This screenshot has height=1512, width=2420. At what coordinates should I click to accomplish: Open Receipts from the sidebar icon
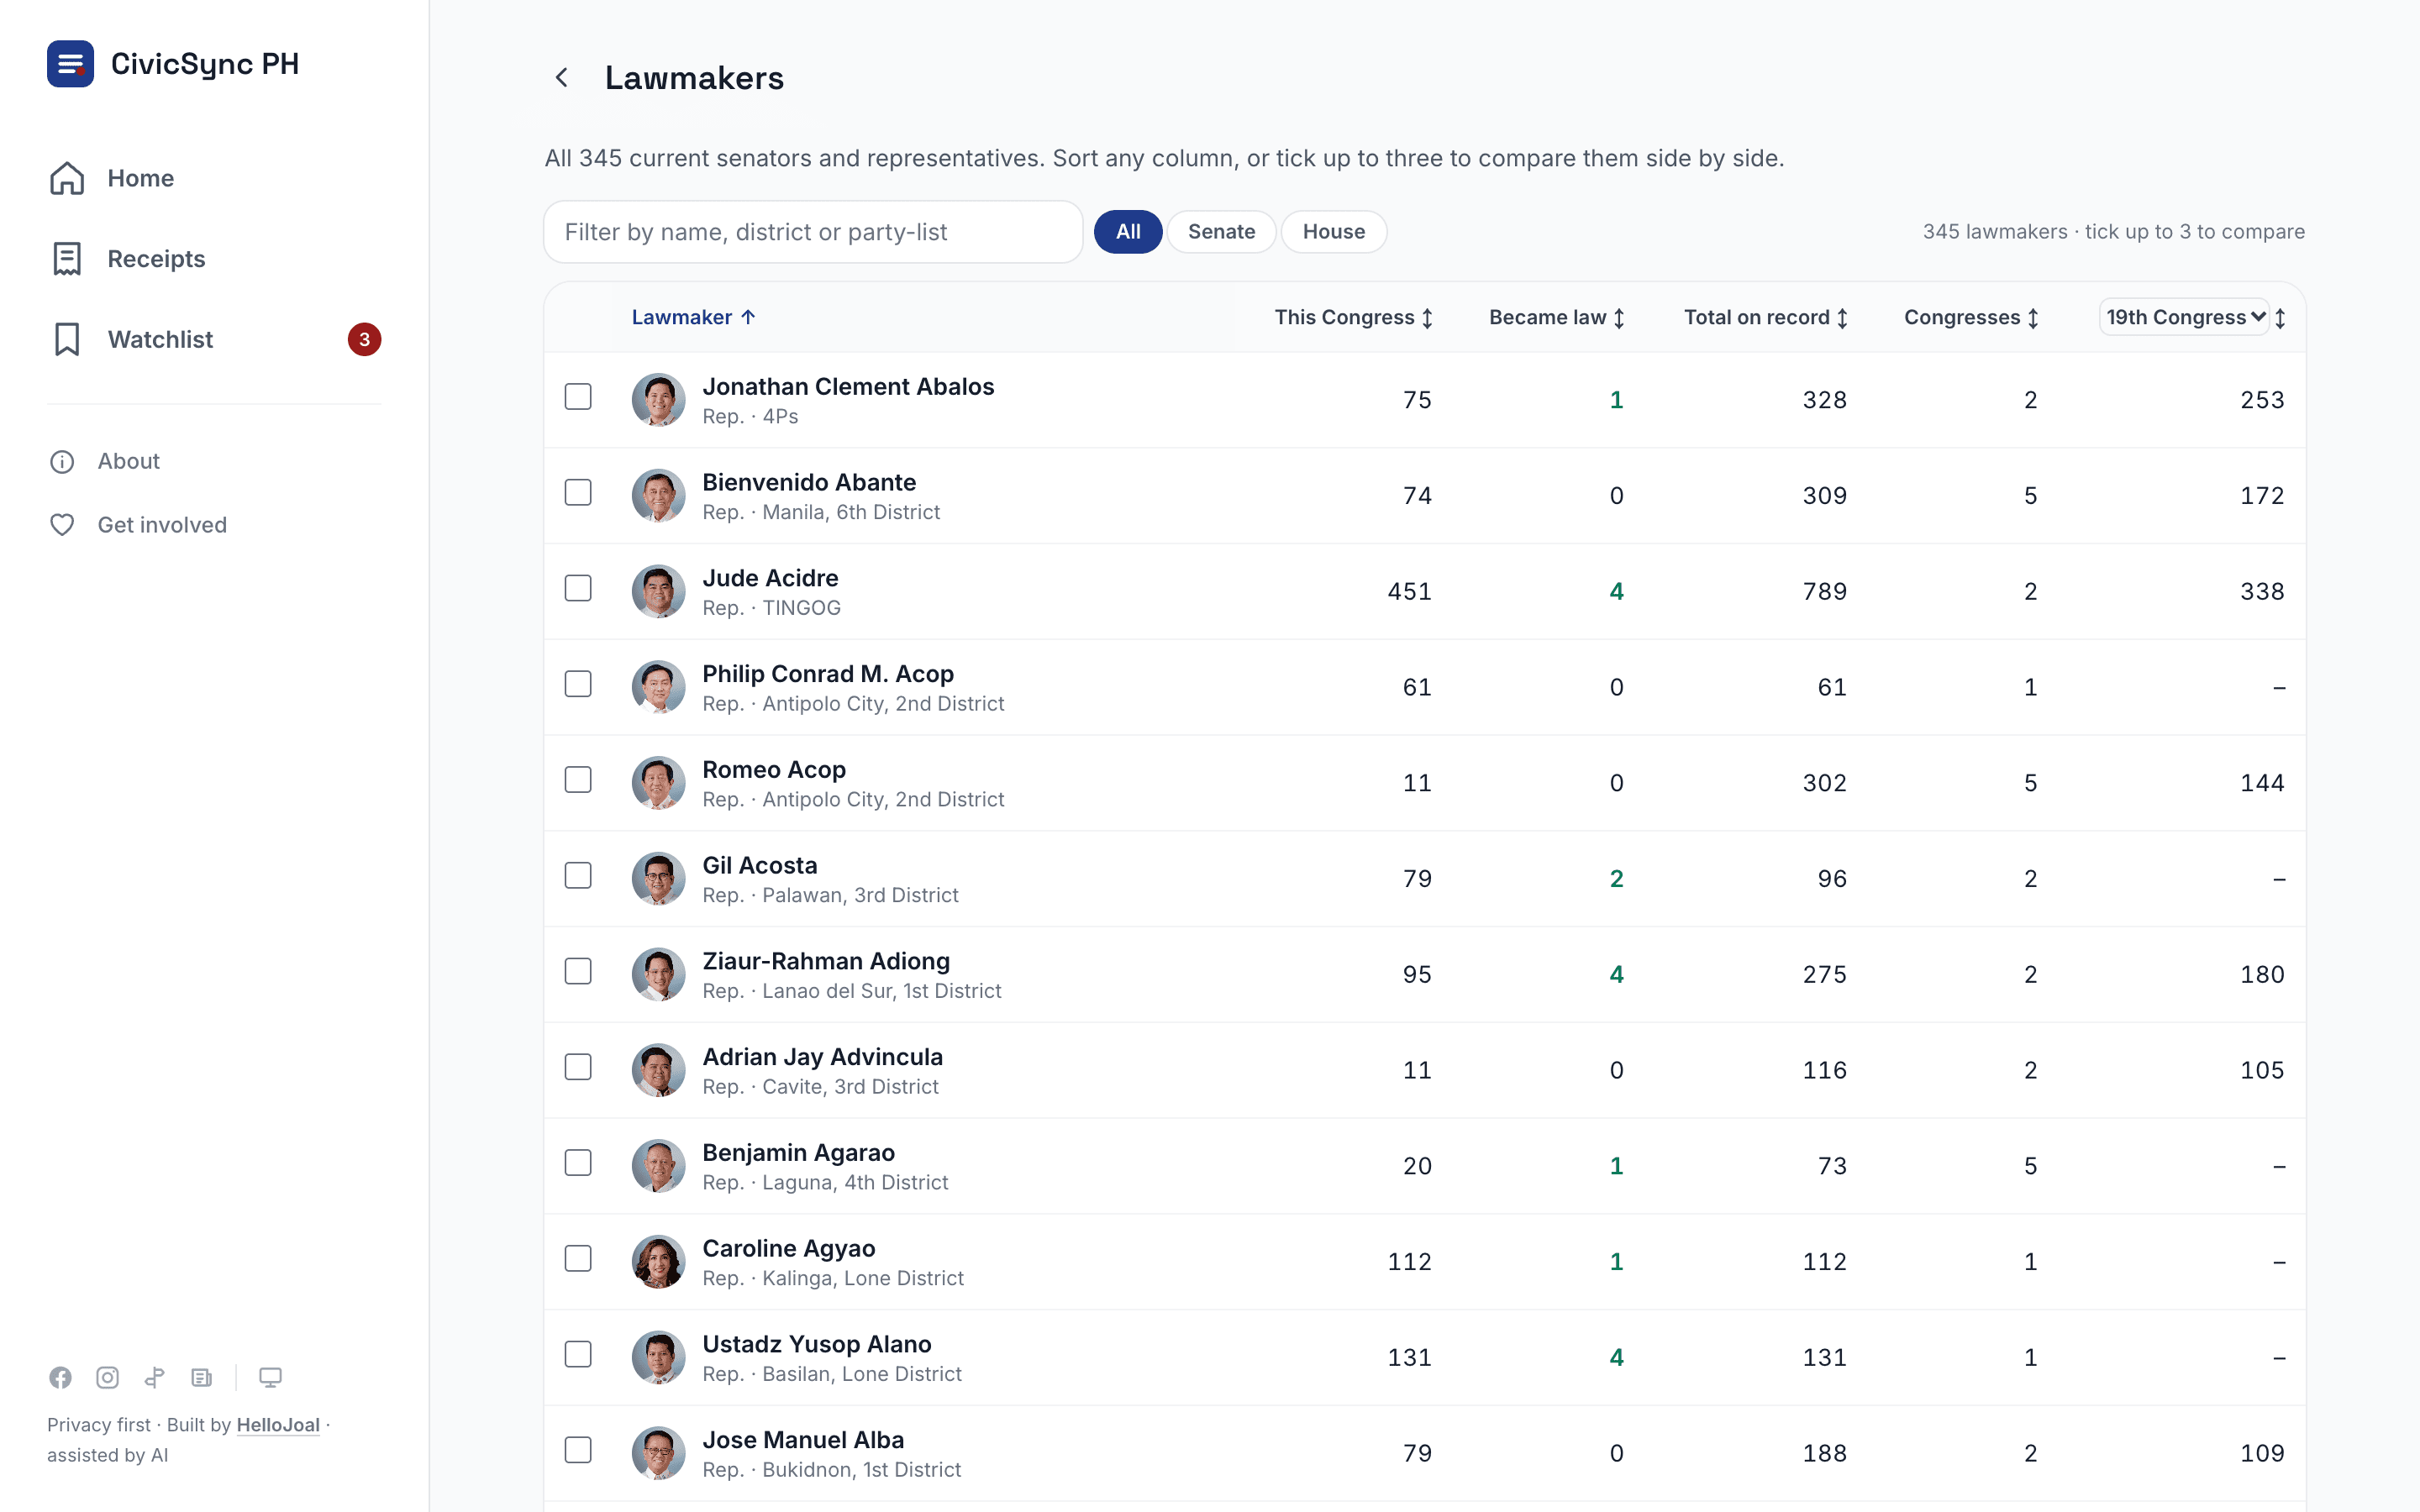(x=67, y=259)
